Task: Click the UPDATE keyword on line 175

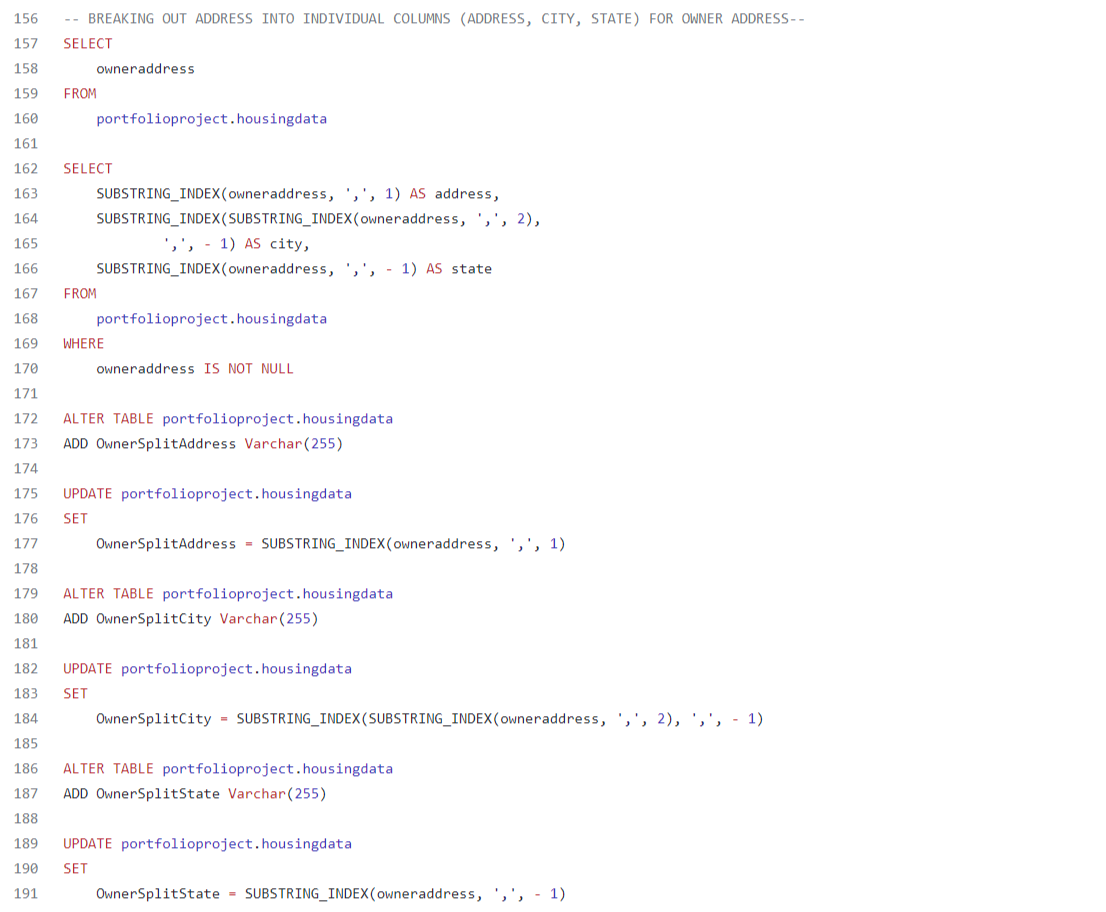Action: tap(87, 494)
